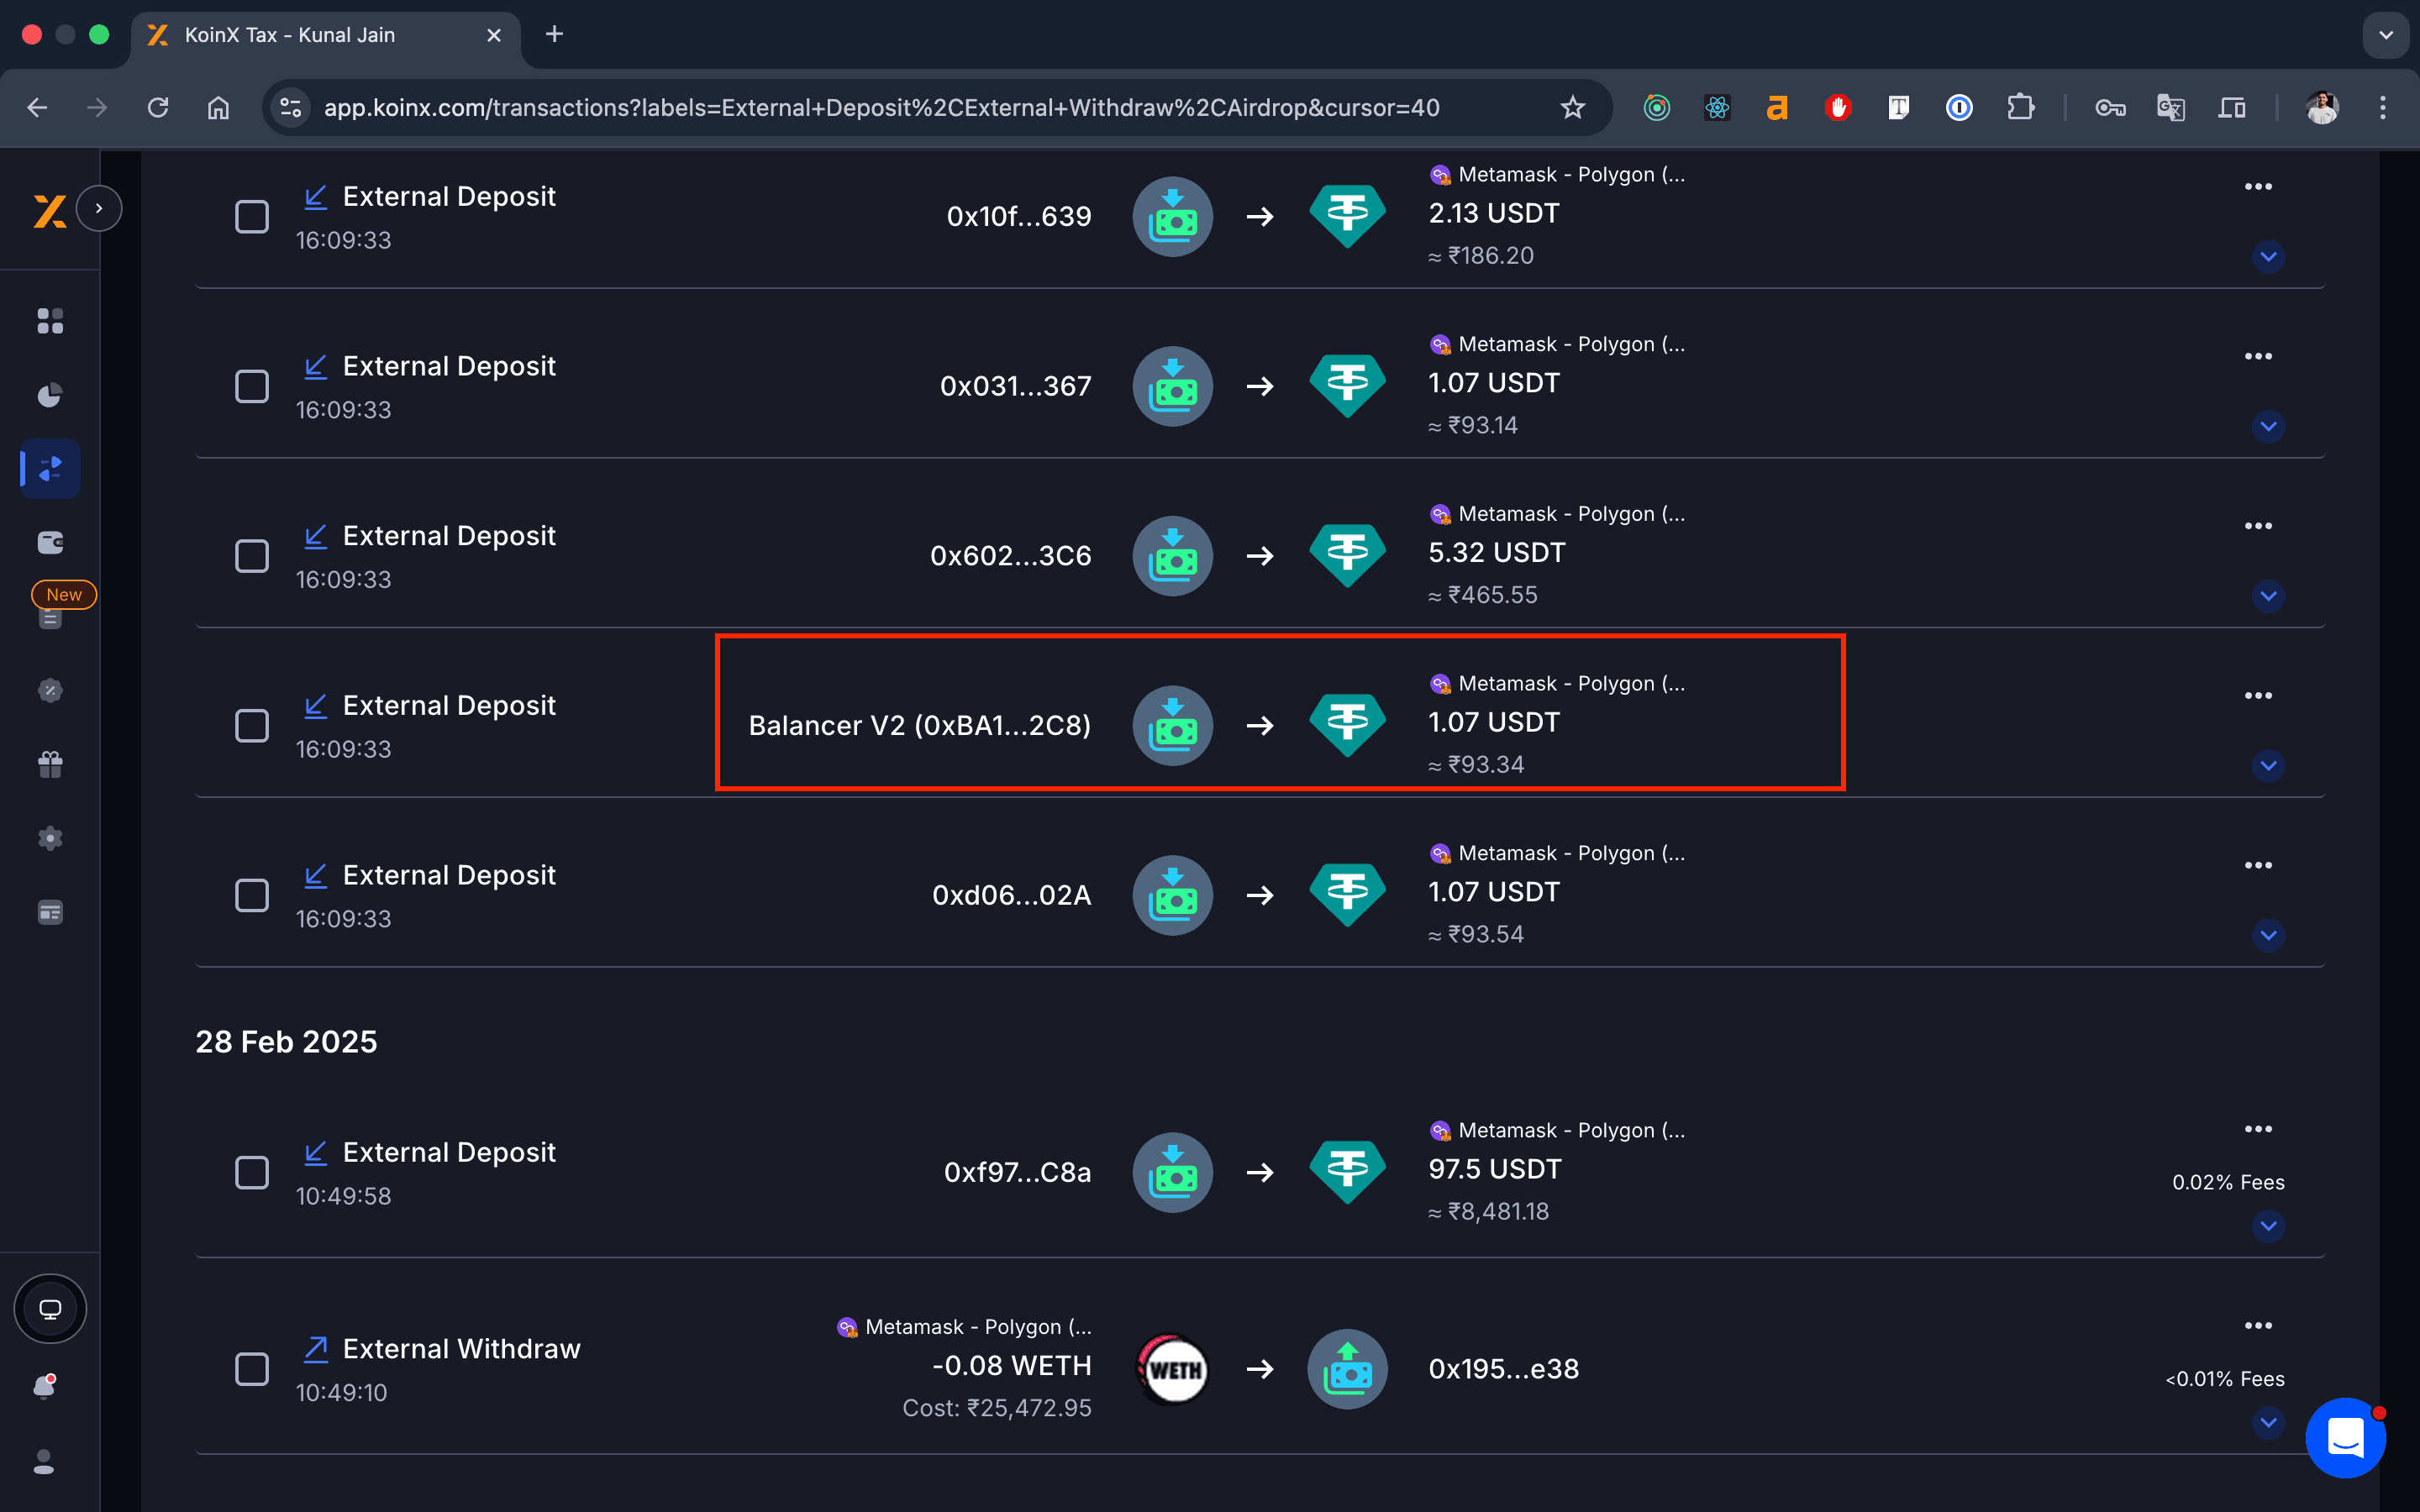Select the 2.13 USDT deposit checkbox
This screenshot has width=2420, height=1512.
tap(252, 217)
